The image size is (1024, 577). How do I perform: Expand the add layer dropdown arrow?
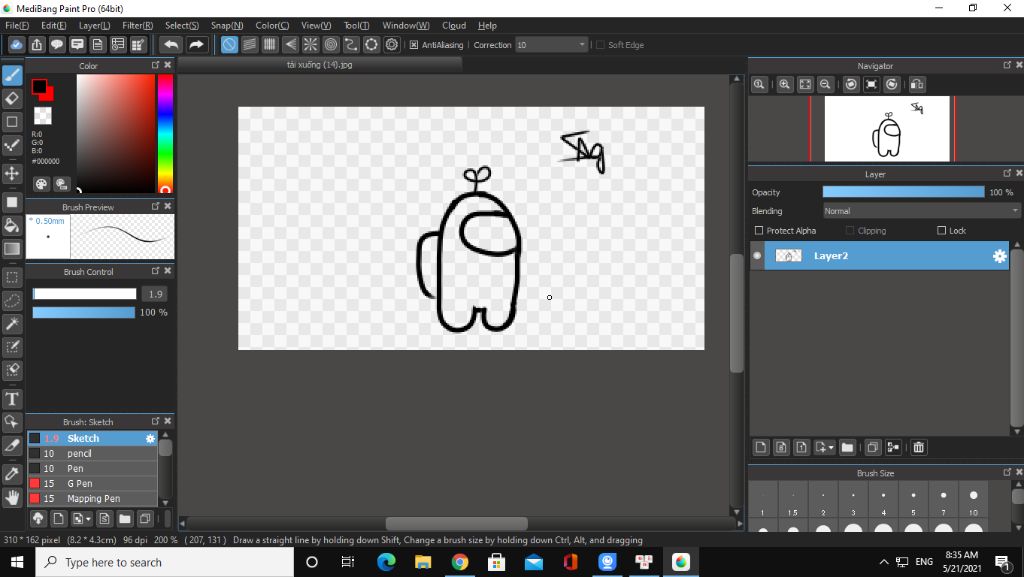[x=831, y=448]
